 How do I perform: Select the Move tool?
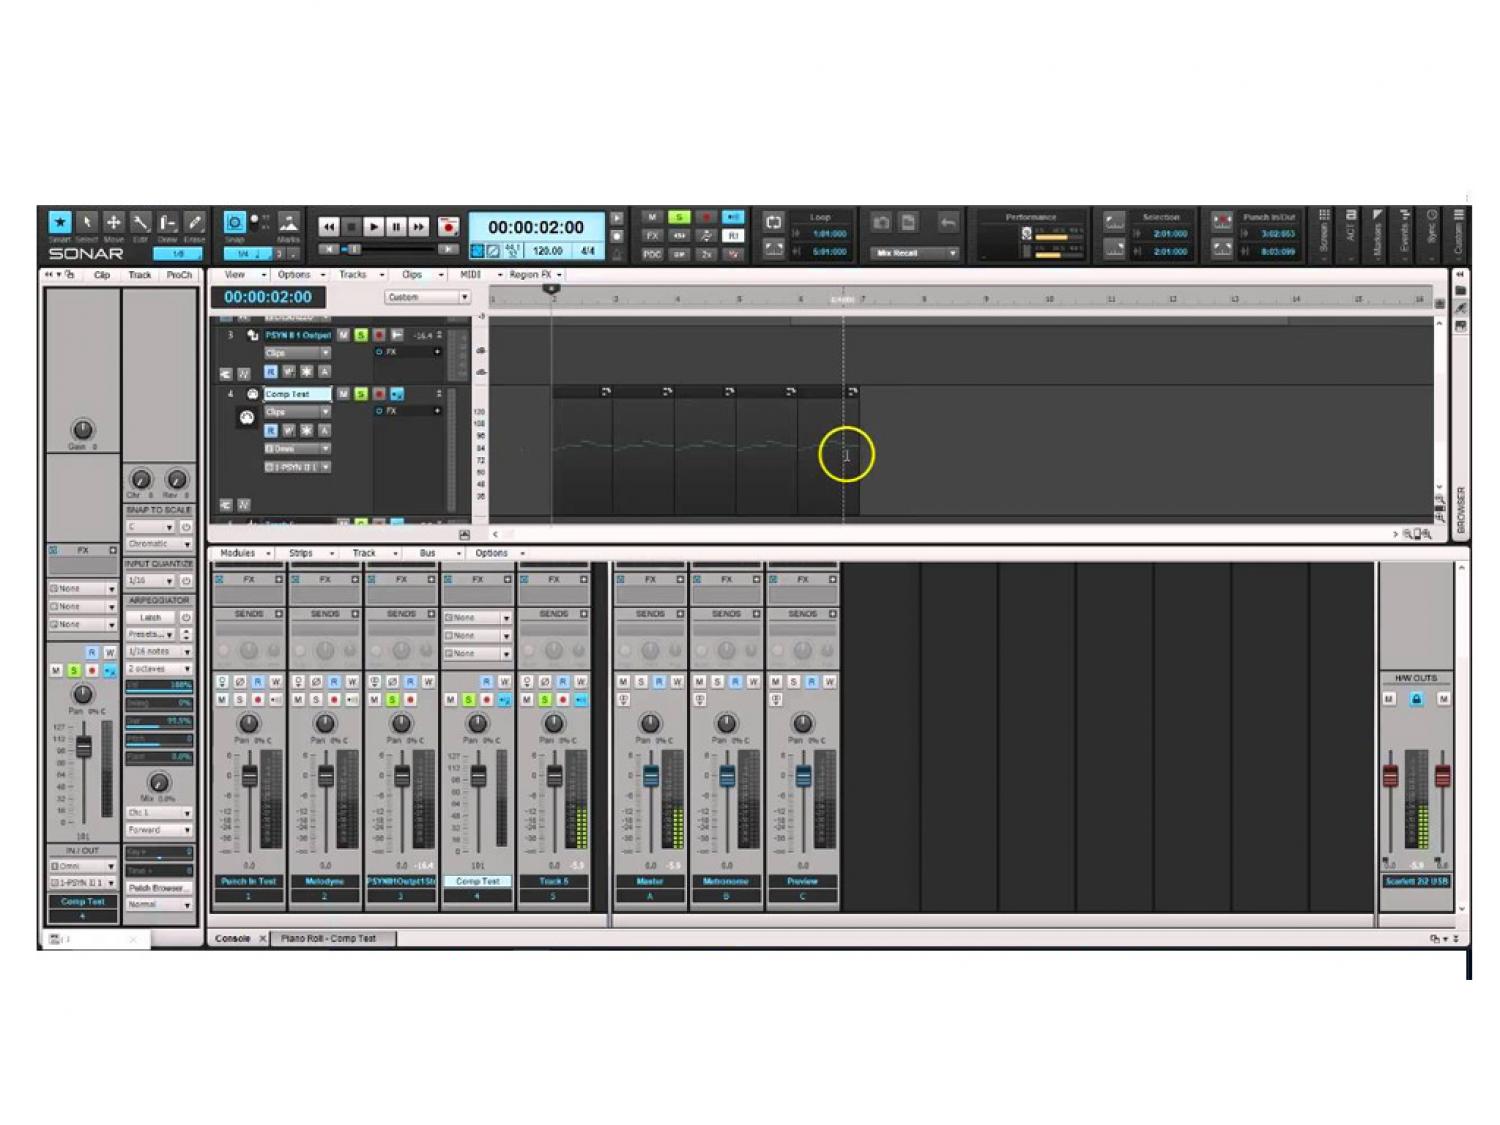click(113, 223)
